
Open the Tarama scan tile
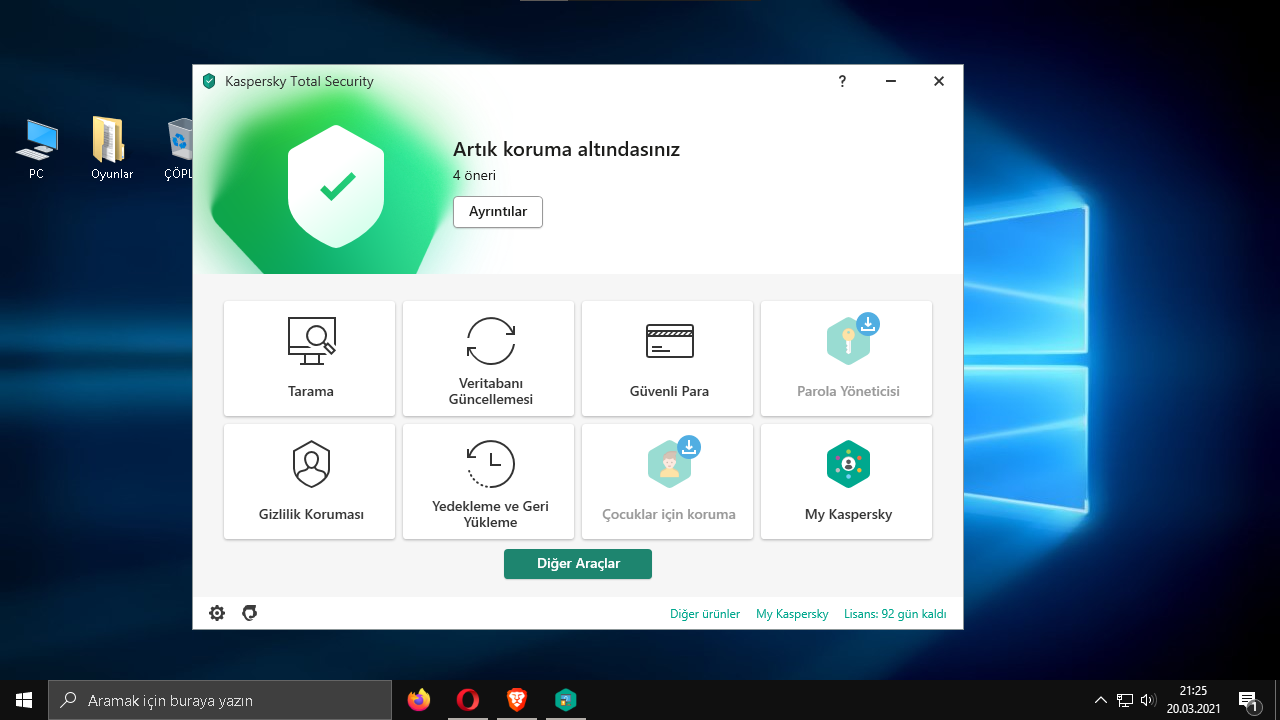(309, 358)
